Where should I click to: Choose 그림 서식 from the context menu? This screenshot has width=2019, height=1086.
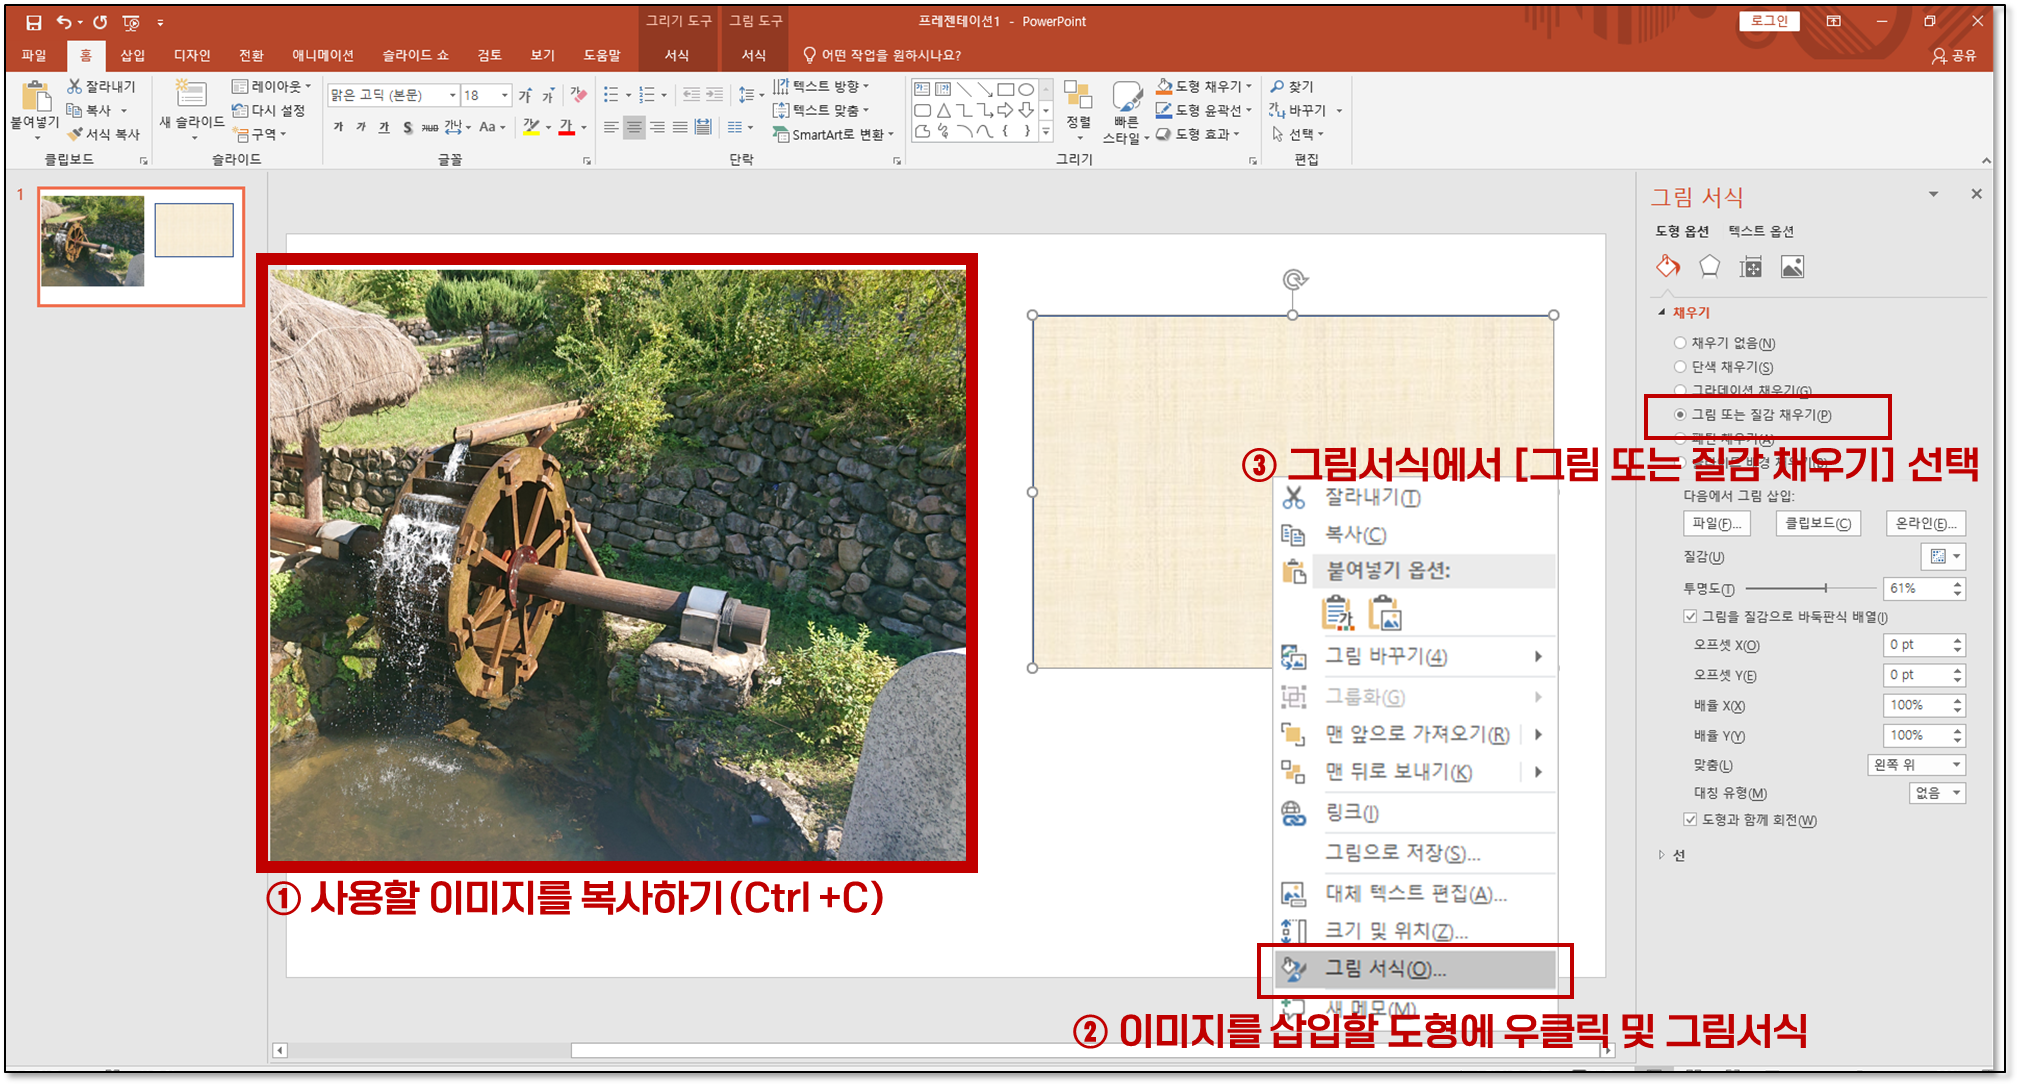click(1385, 969)
